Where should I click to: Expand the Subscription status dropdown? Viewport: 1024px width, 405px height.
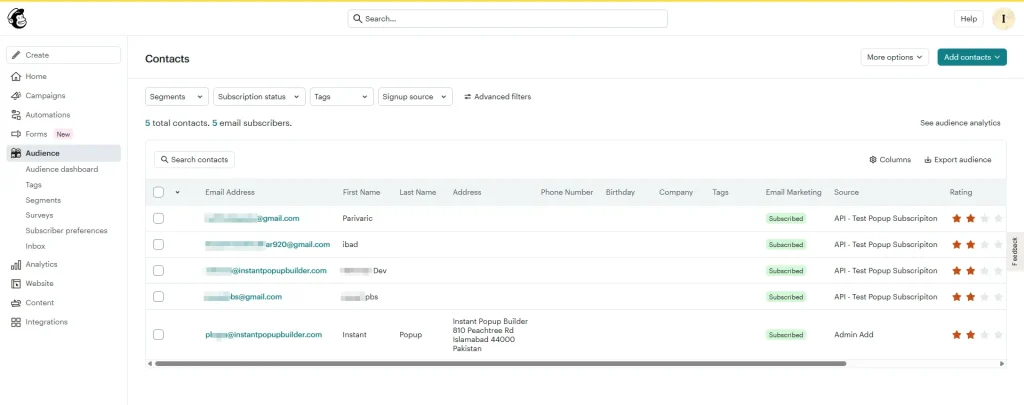pyautogui.click(x=259, y=97)
